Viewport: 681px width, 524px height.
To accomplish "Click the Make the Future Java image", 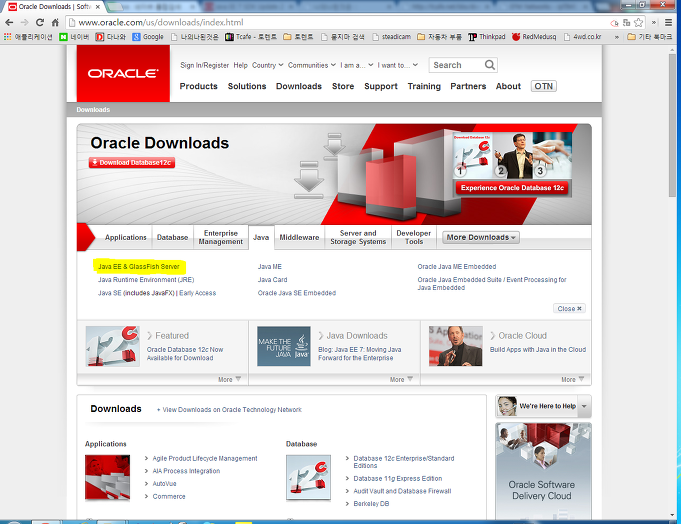I will tap(284, 346).
